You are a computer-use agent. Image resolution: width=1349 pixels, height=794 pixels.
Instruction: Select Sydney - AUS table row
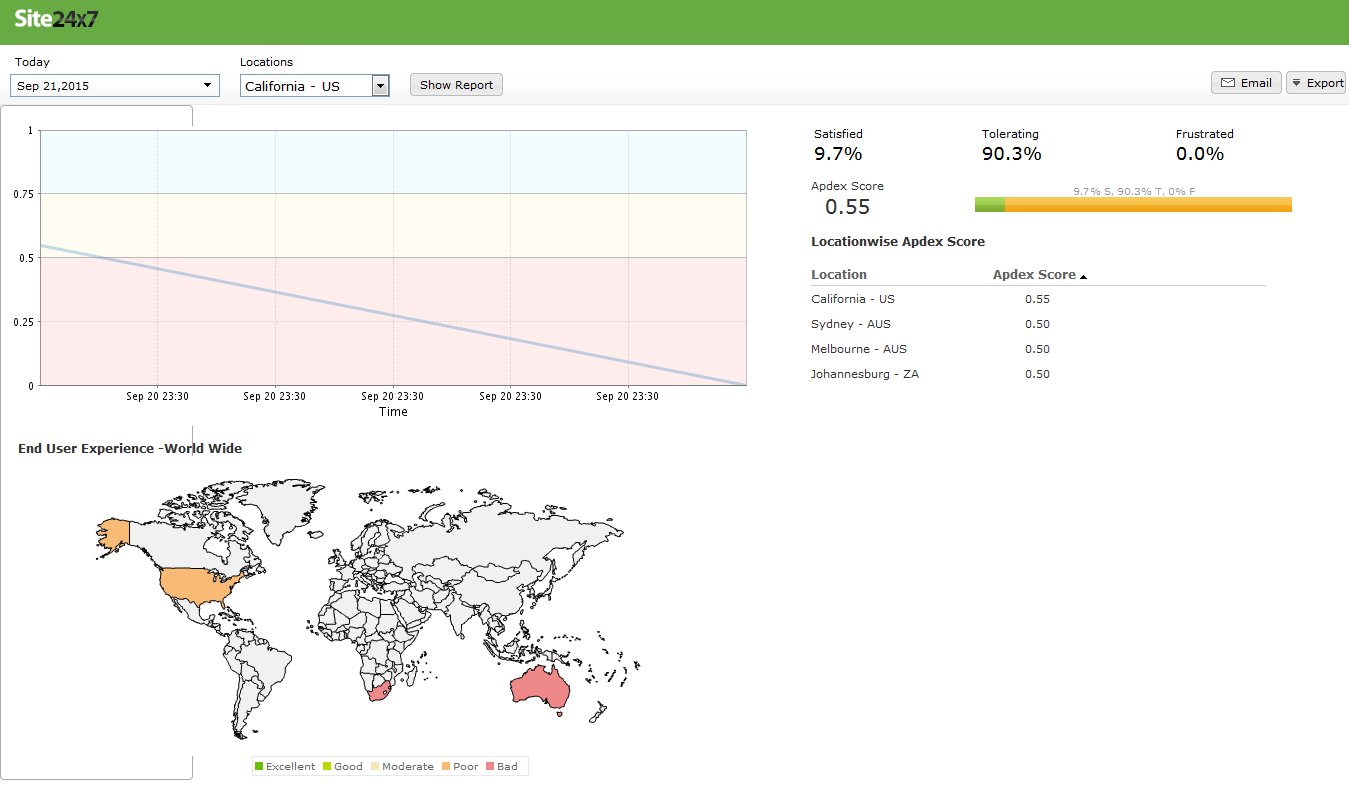(x=850, y=324)
